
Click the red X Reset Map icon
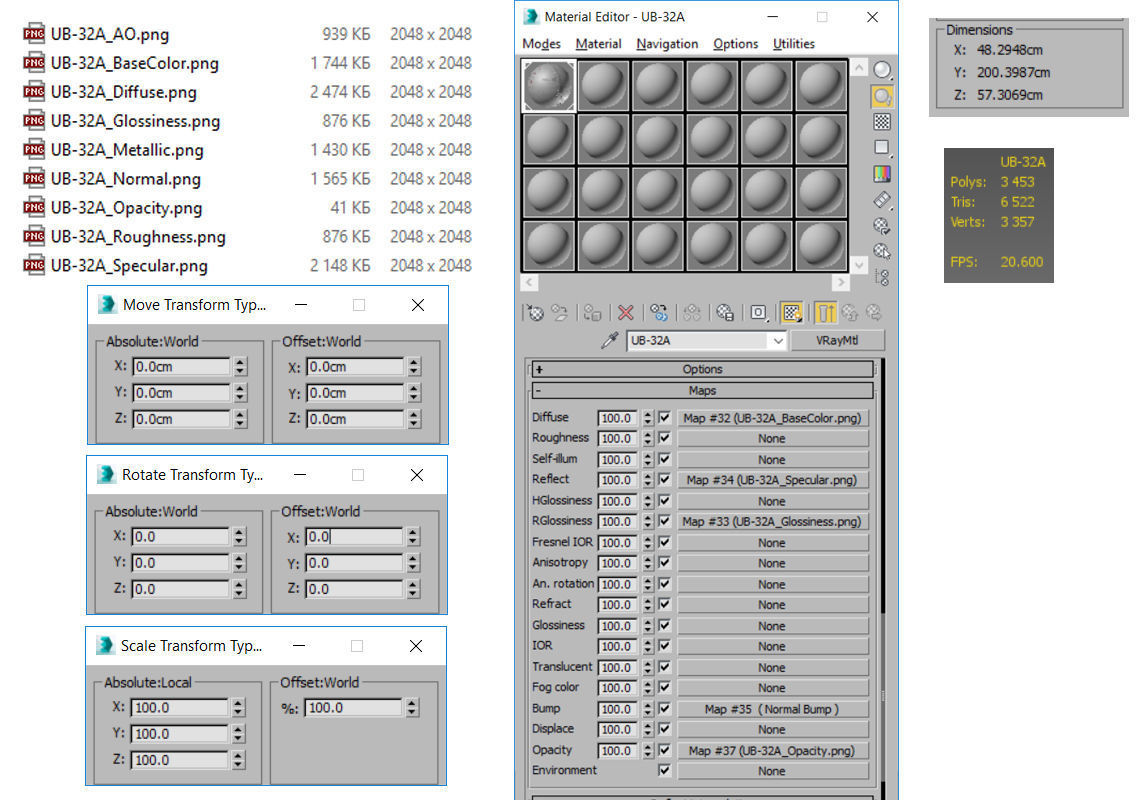coord(625,313)
